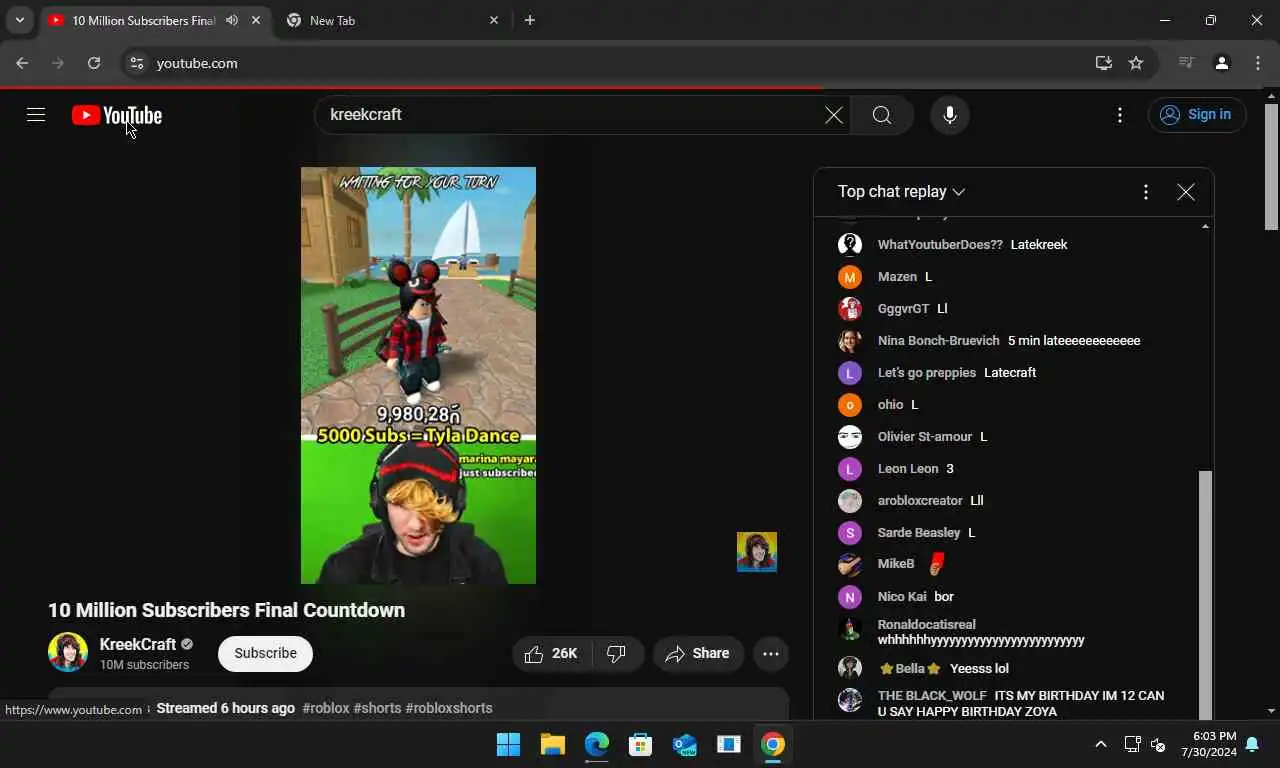Image resolution: width=1280 pixels, height=768 pixels.
Task: Expand the Top chat replay dropdown
Action: [901, 192]
